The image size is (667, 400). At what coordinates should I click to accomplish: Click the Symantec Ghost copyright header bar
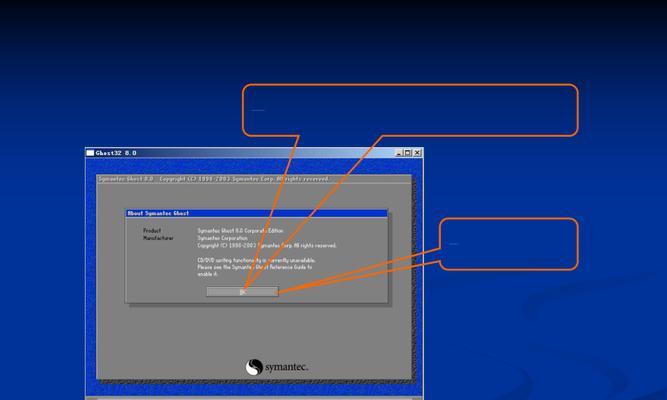click(x=254, y=179)
